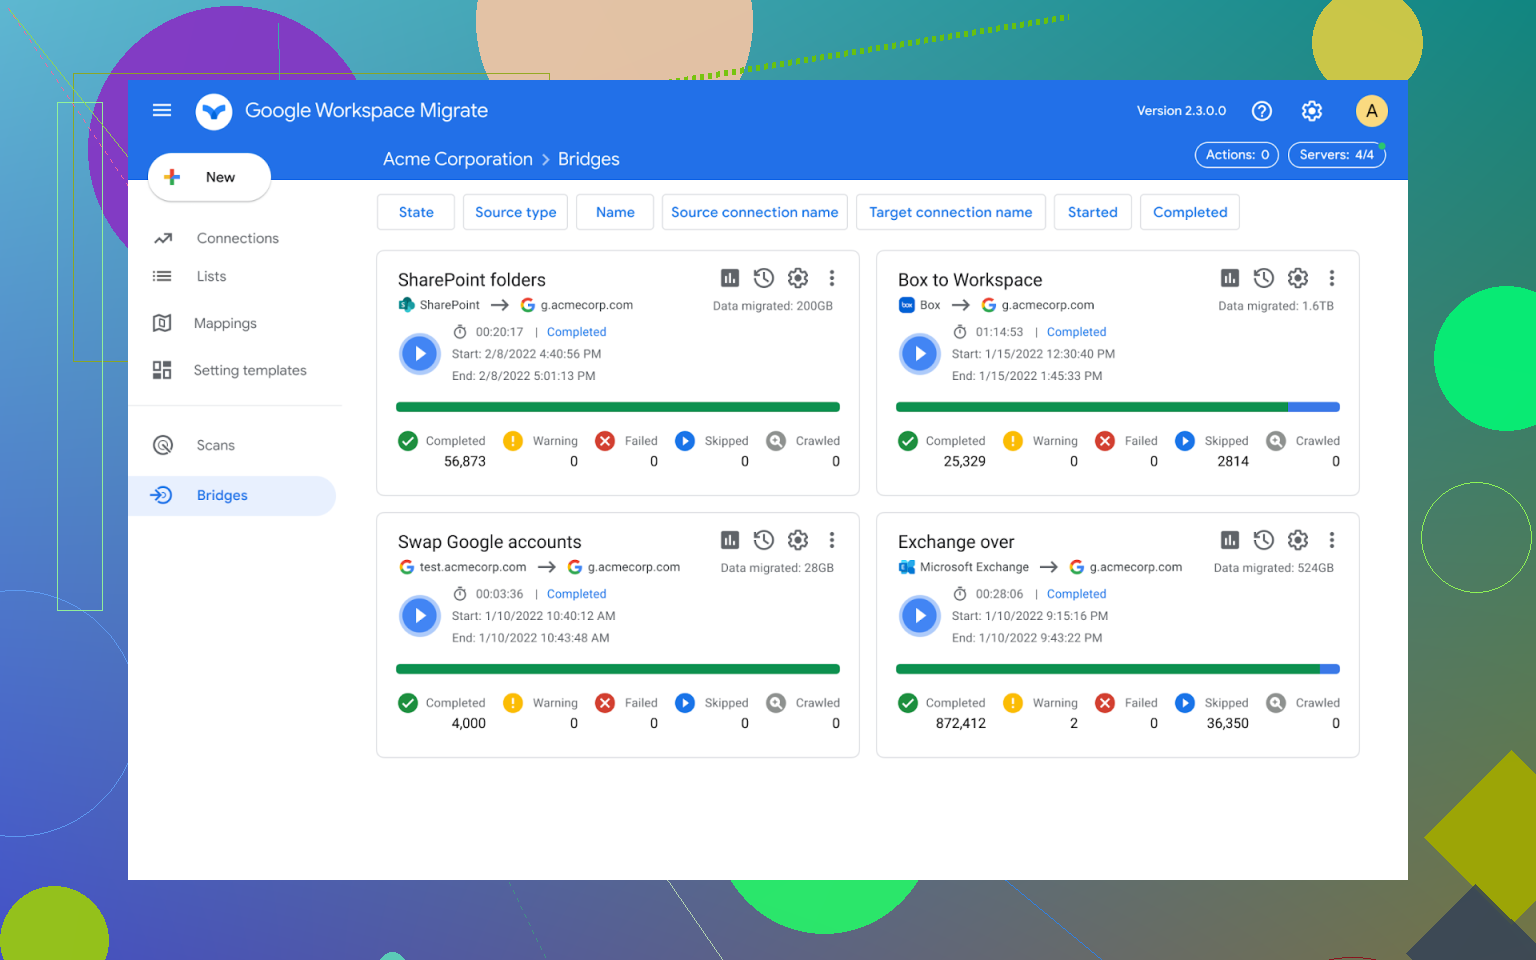Start the Exchange over bridge play button

point(920,616)
